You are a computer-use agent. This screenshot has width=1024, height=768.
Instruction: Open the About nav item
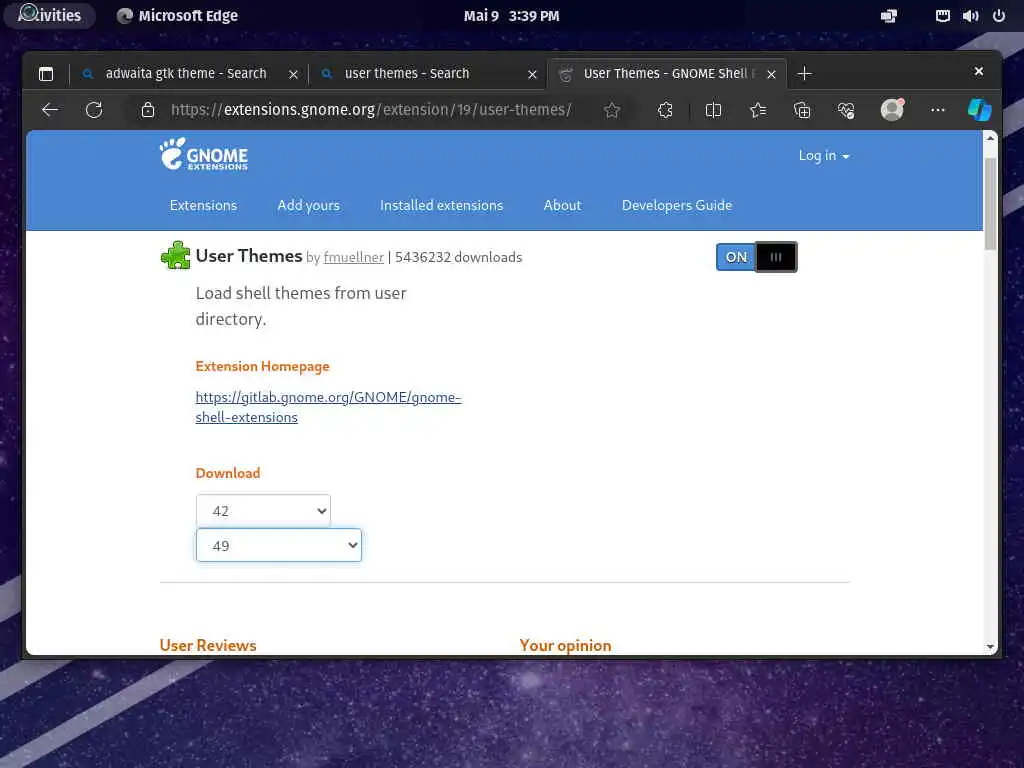point(562,205)
